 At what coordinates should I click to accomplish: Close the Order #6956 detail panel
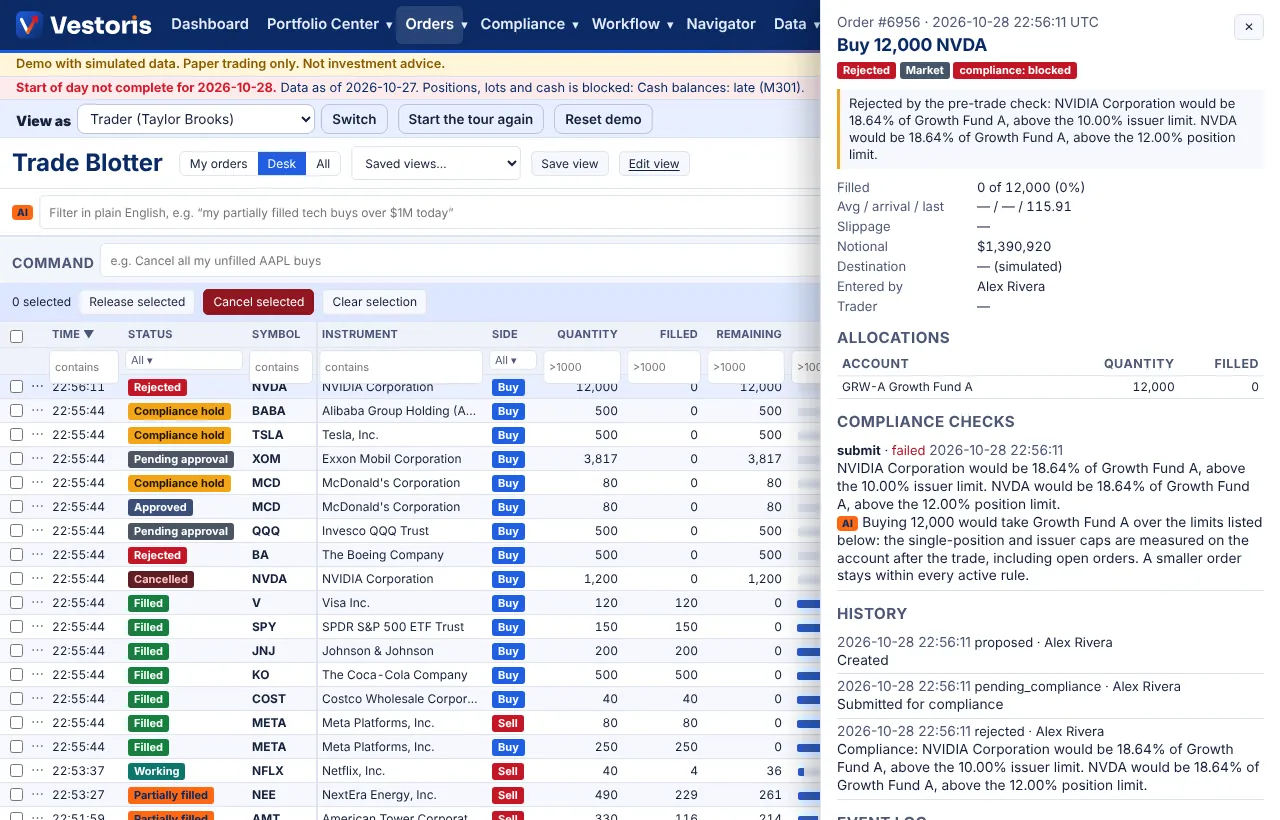1248,28
